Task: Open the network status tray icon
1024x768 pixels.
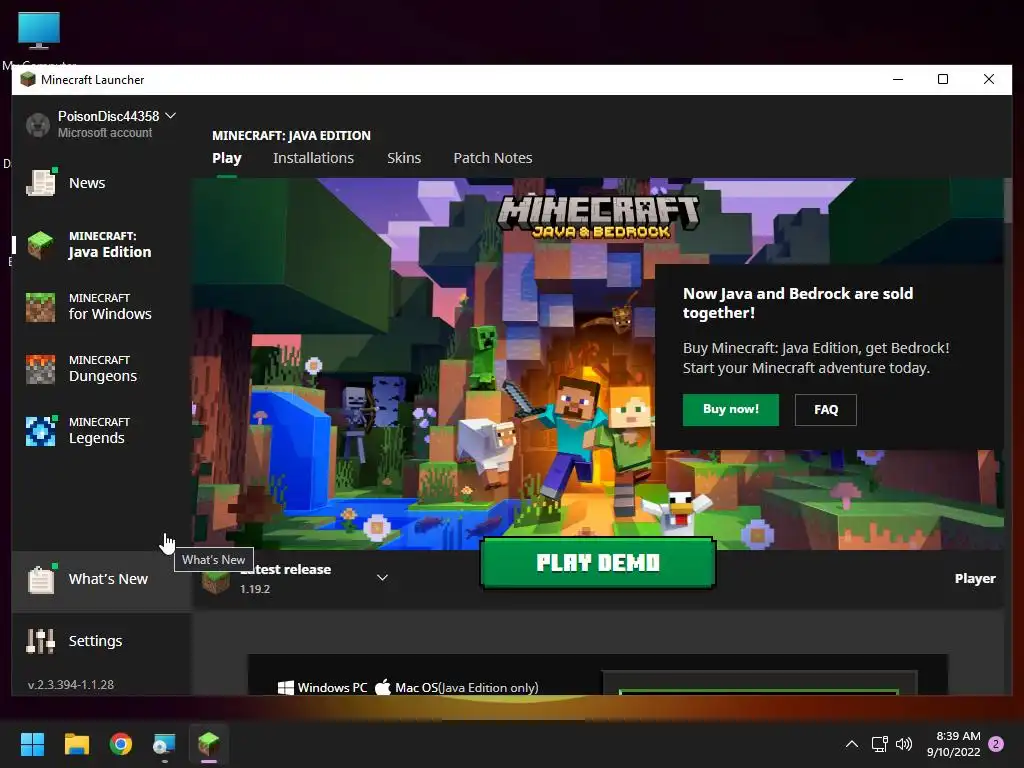Action: pos(879,744)
